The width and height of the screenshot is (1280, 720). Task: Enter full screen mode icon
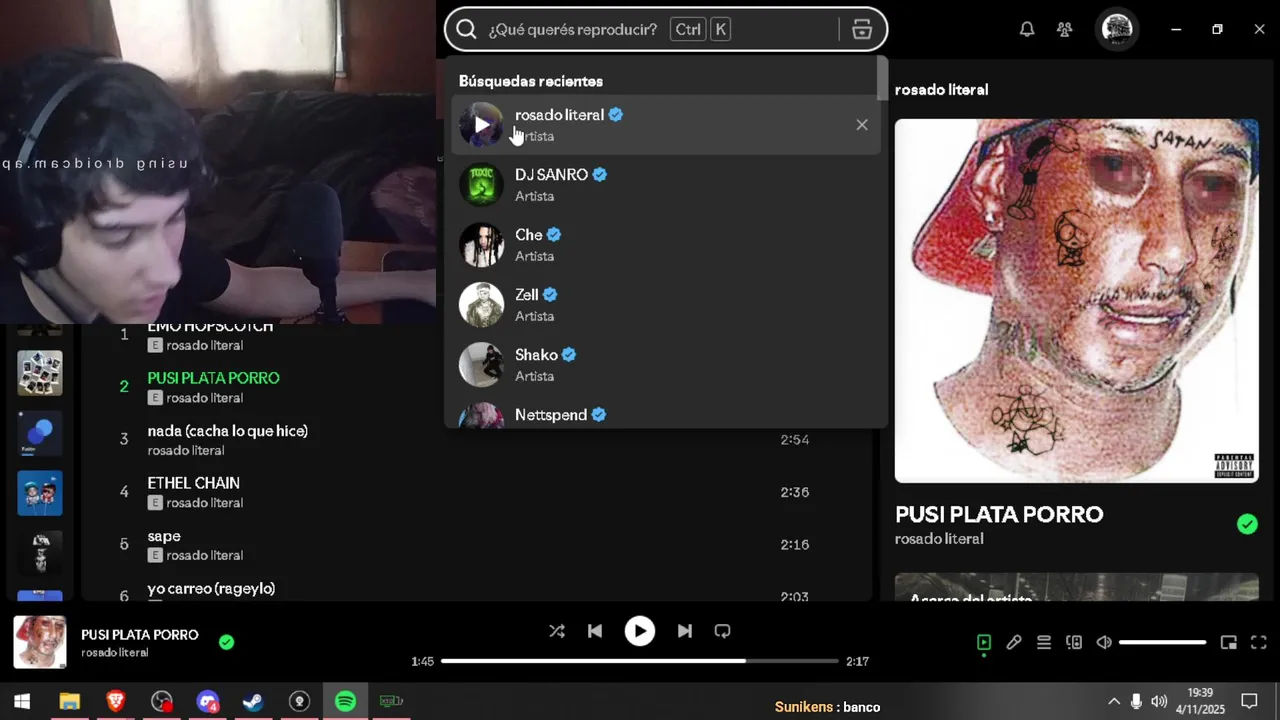(1259, 643)
